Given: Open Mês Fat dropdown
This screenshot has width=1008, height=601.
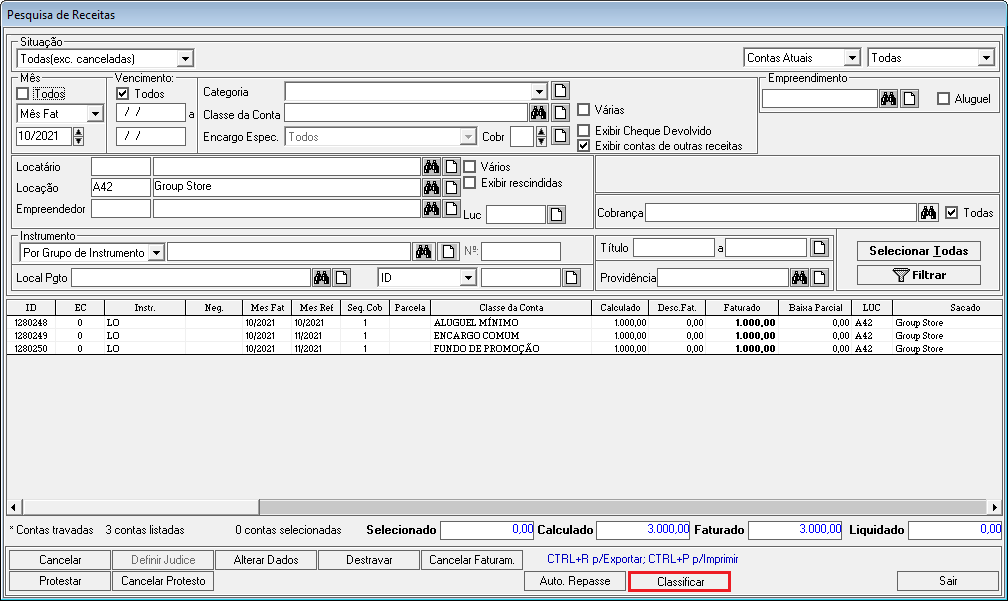Looking at the screenshot, I should (x=95, y=114).
